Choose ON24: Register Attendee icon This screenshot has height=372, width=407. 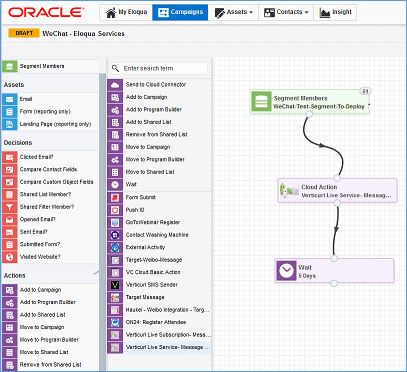coord(115,322)
